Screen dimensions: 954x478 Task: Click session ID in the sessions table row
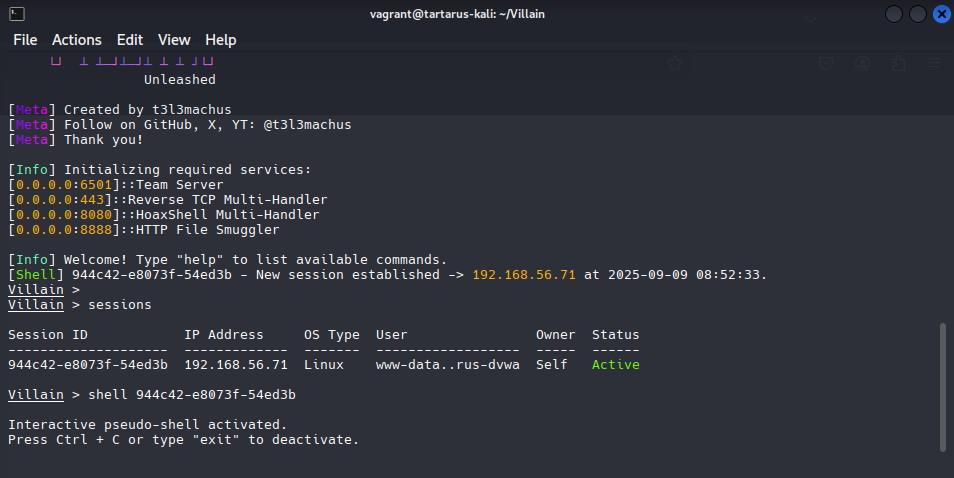pos(88,365)
